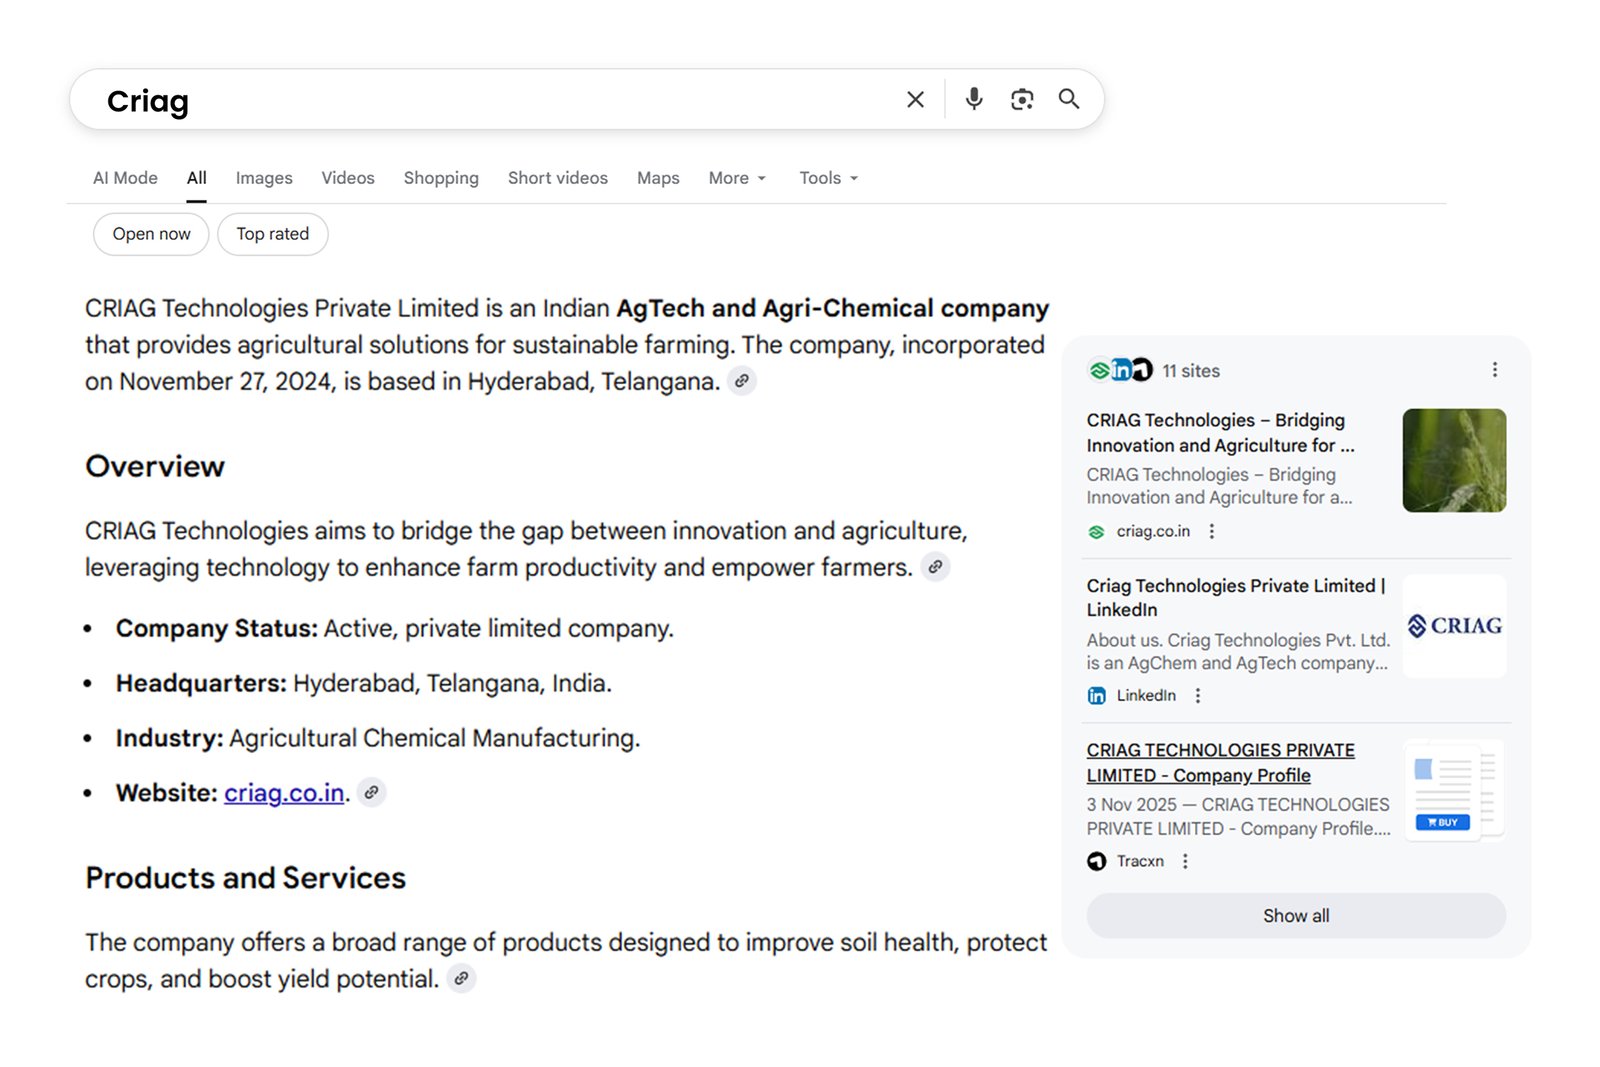
Task: Open the three-dot options for the sites panel
Action: click(x=1494, y=369)
